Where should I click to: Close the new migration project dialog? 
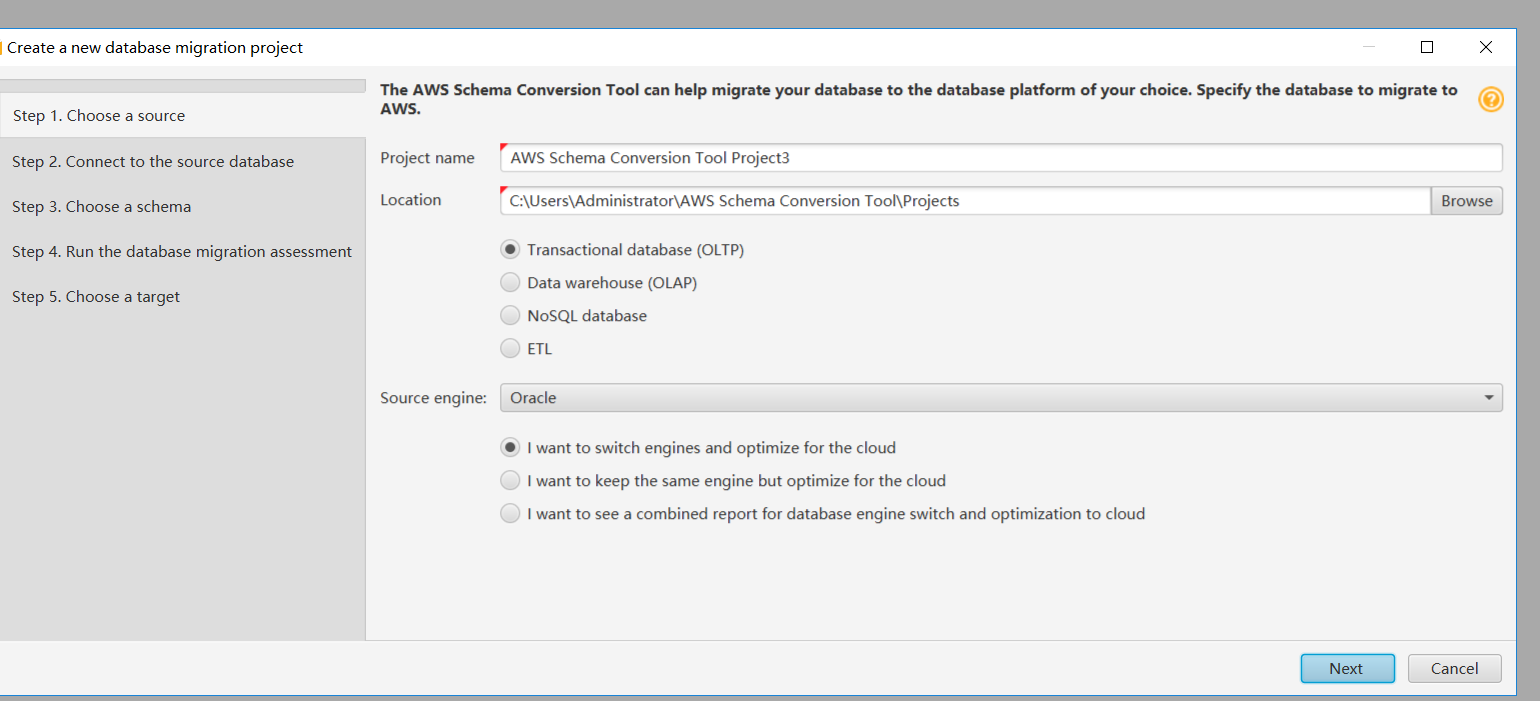[1486, 47]
